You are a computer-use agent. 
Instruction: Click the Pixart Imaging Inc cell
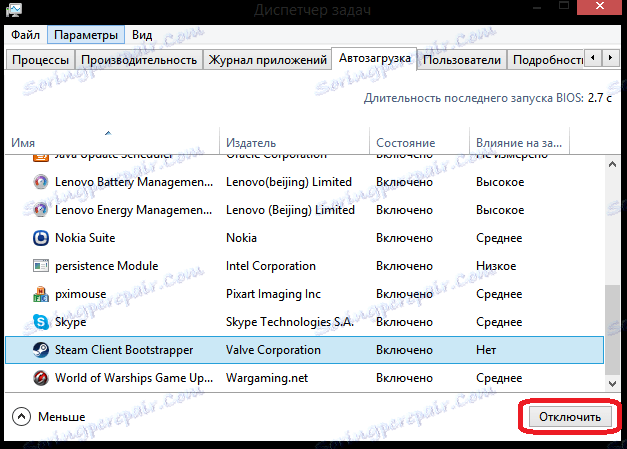click(273, 294)
